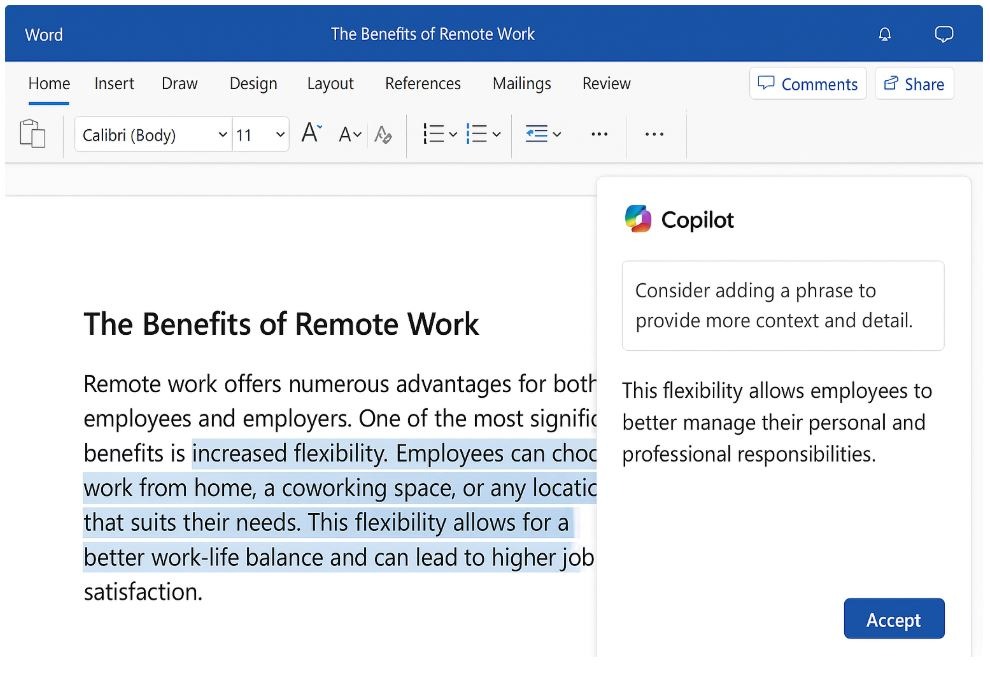Viewport: 990px width, 680px height.
Task: Click the Copilot suggestion prompt box
Action: (x=783, y=306)
